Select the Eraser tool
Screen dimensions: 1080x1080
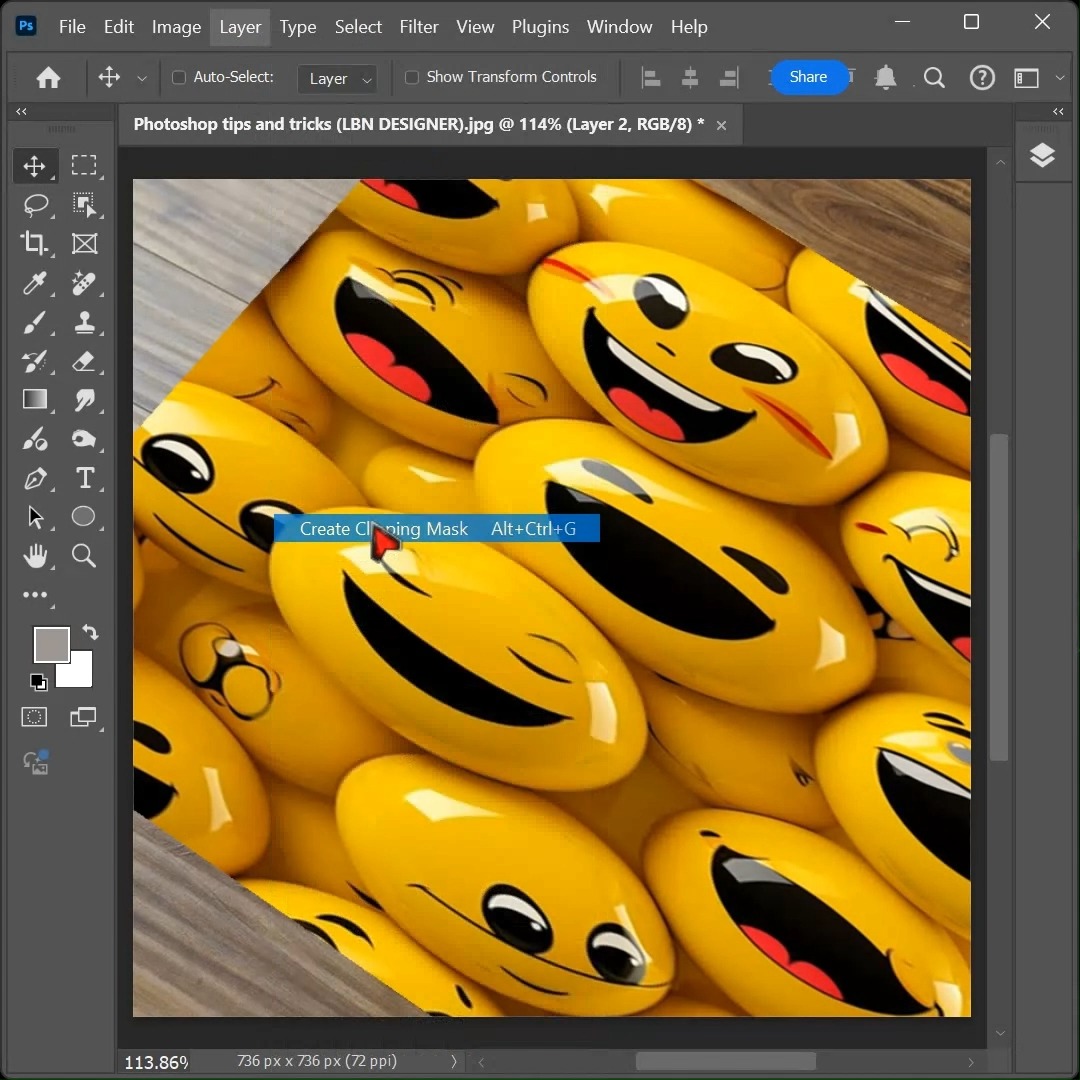click(84, 361)
